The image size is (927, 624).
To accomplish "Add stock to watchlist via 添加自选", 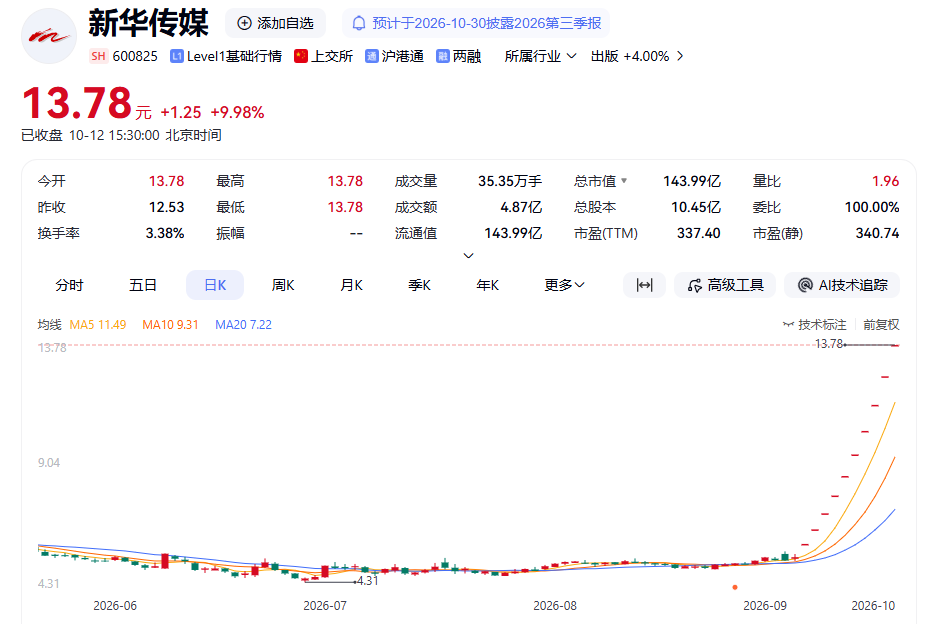I will pyautogui.click(x=275, y=23).
